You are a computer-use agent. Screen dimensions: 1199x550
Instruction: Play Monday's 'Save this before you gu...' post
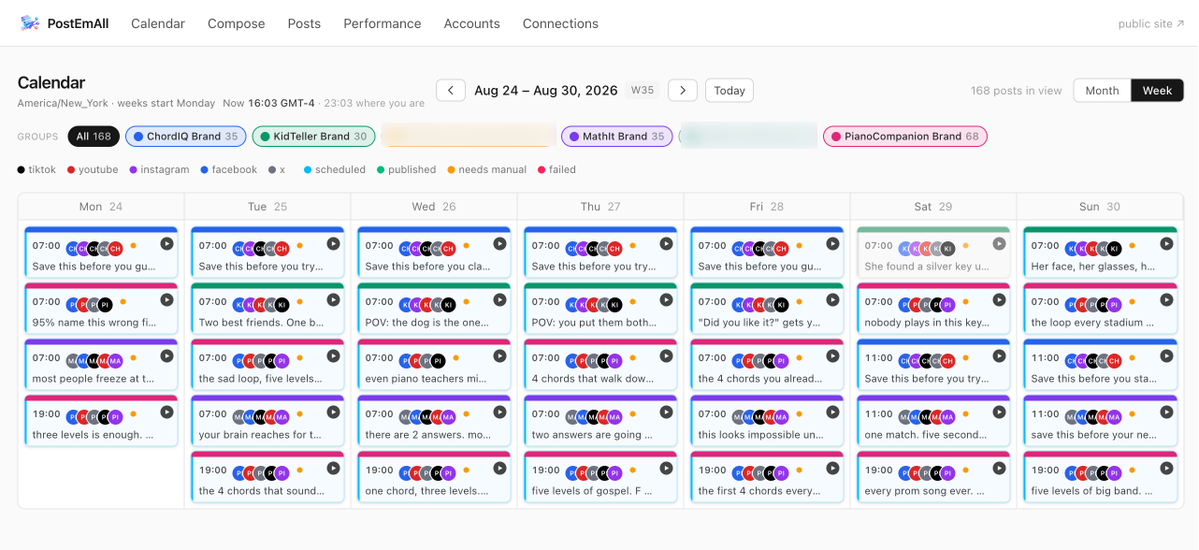click(x=167, y=243)
